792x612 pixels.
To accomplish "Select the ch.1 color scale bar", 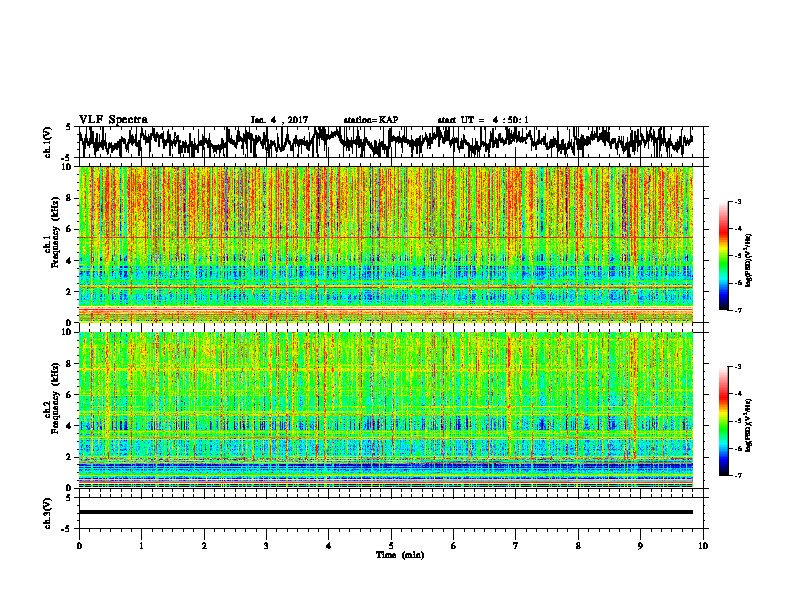I will [724, 256].
